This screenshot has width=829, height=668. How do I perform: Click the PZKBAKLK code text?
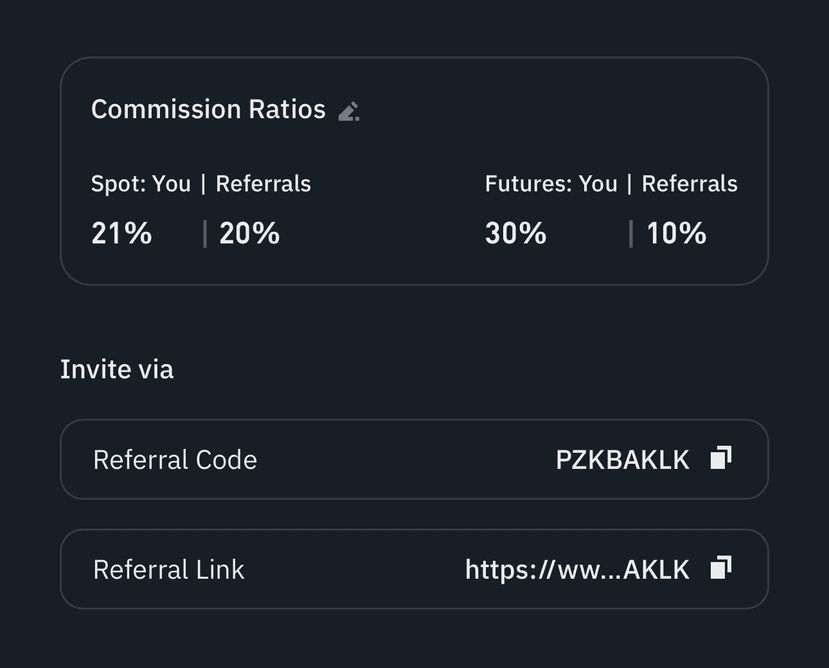pos(622,460)
